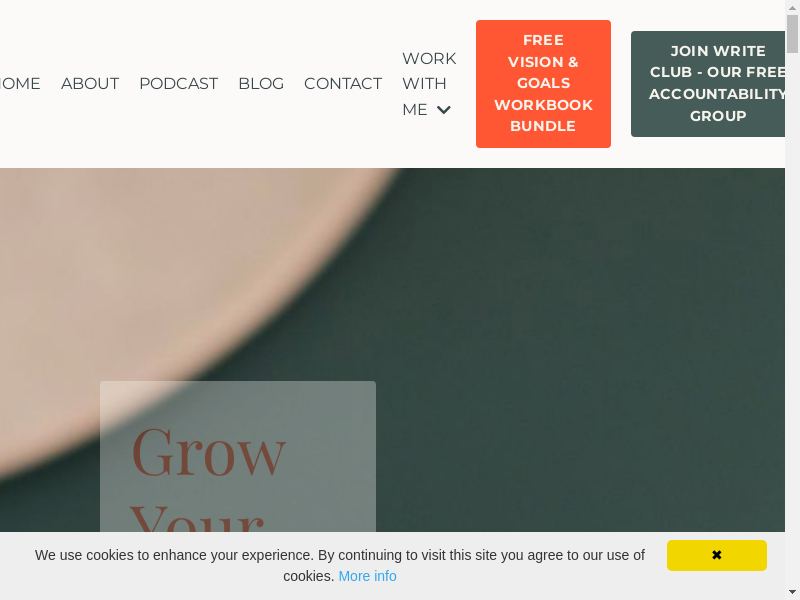Viewport: 800px width, 600px height.
Task: Click the scrollbar down arrow
Action: (792, 593)
